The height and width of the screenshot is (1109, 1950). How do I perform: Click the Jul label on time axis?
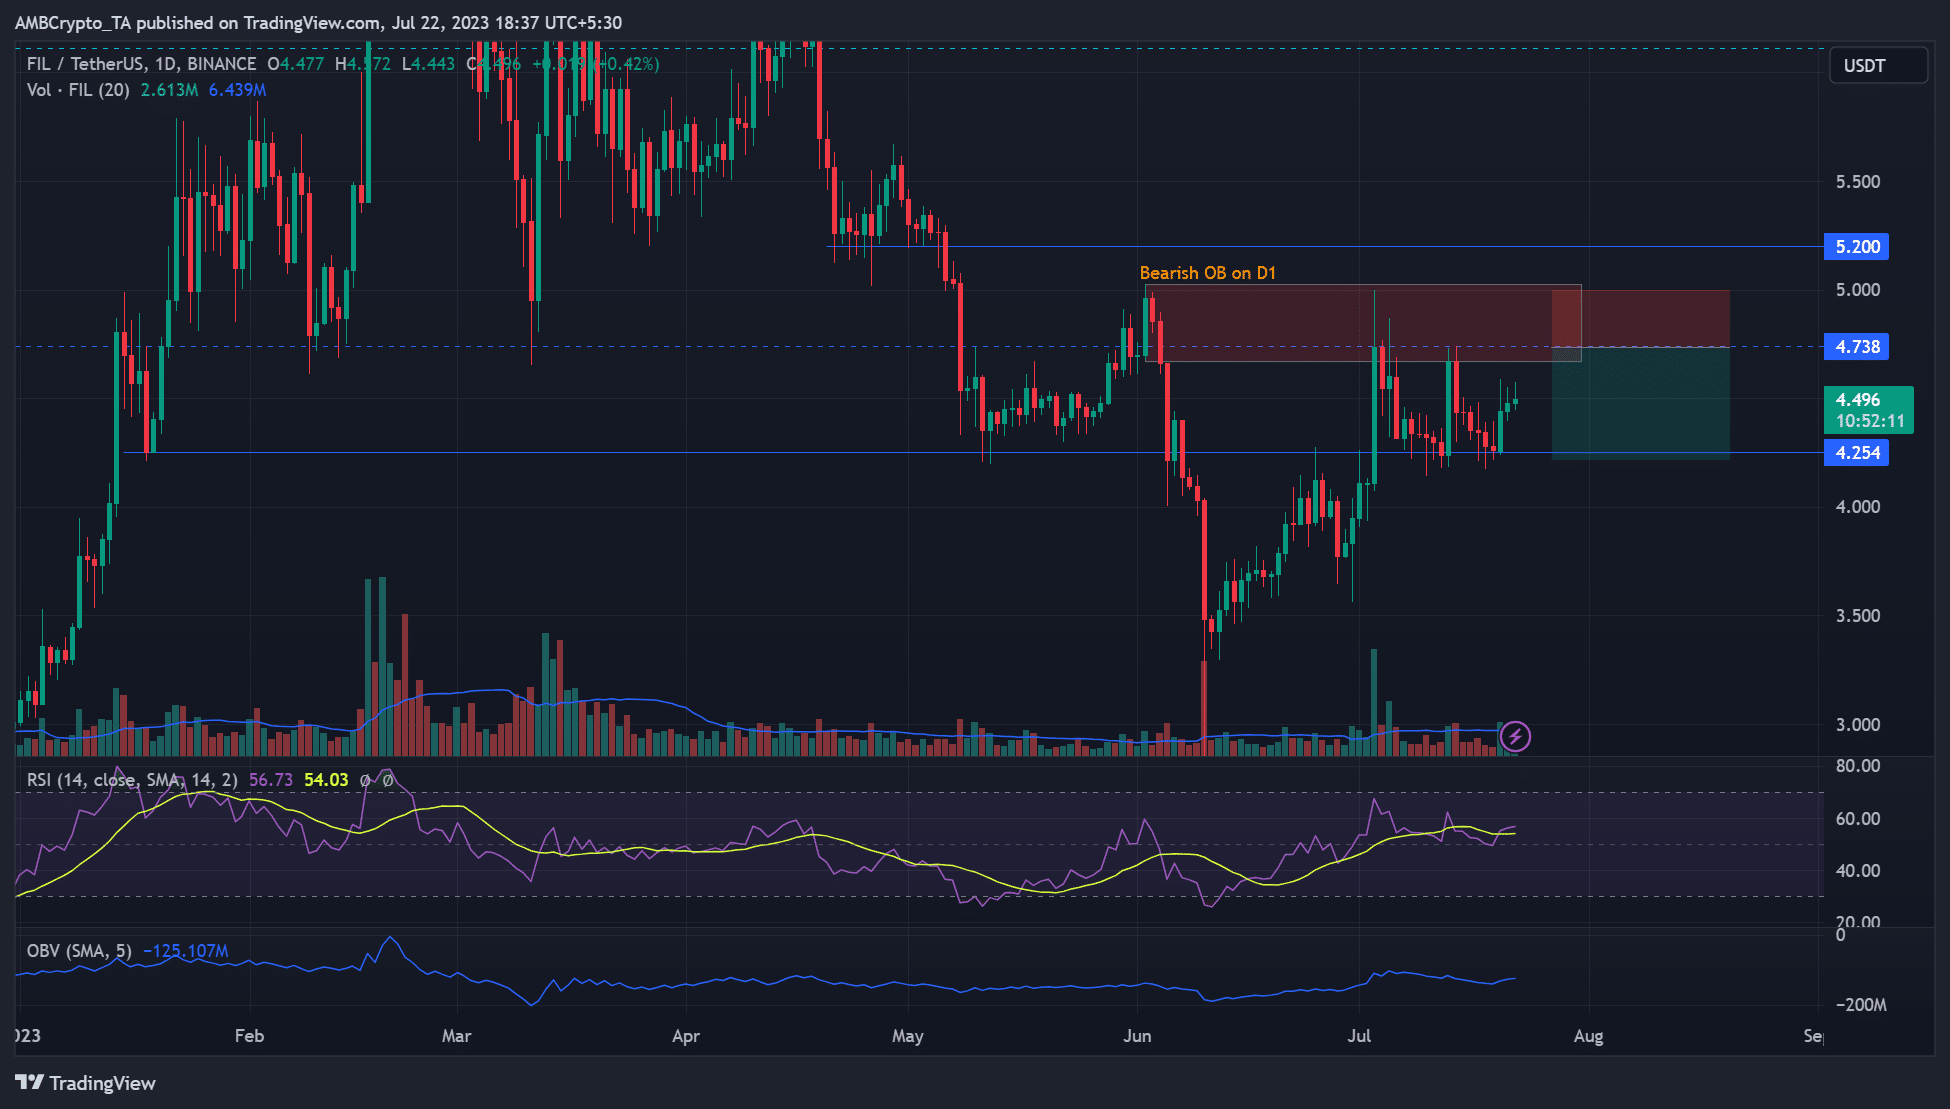pos(1359,1036)
